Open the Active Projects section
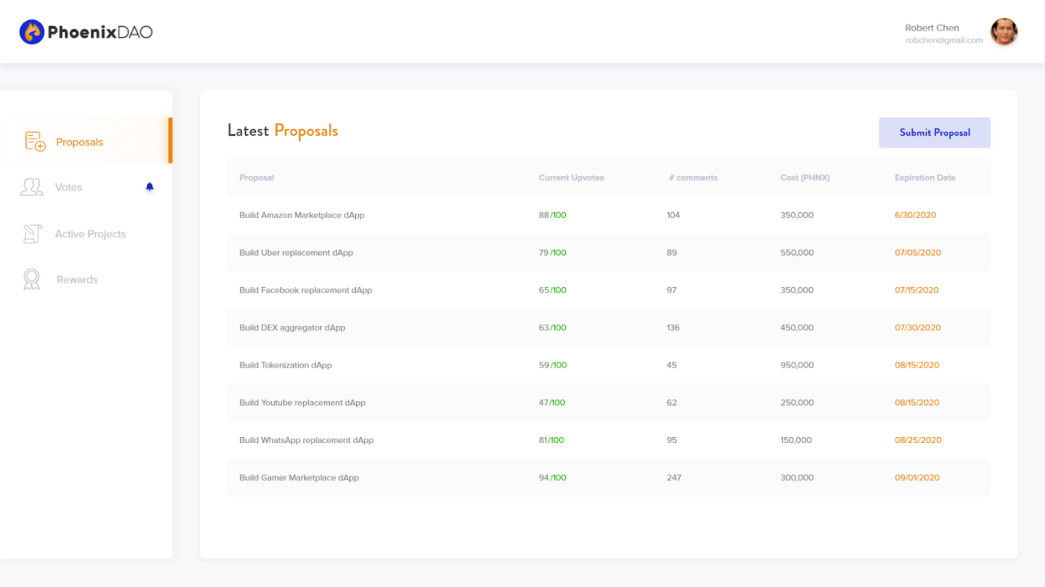The image size is (1045, 587). [87, 234]
